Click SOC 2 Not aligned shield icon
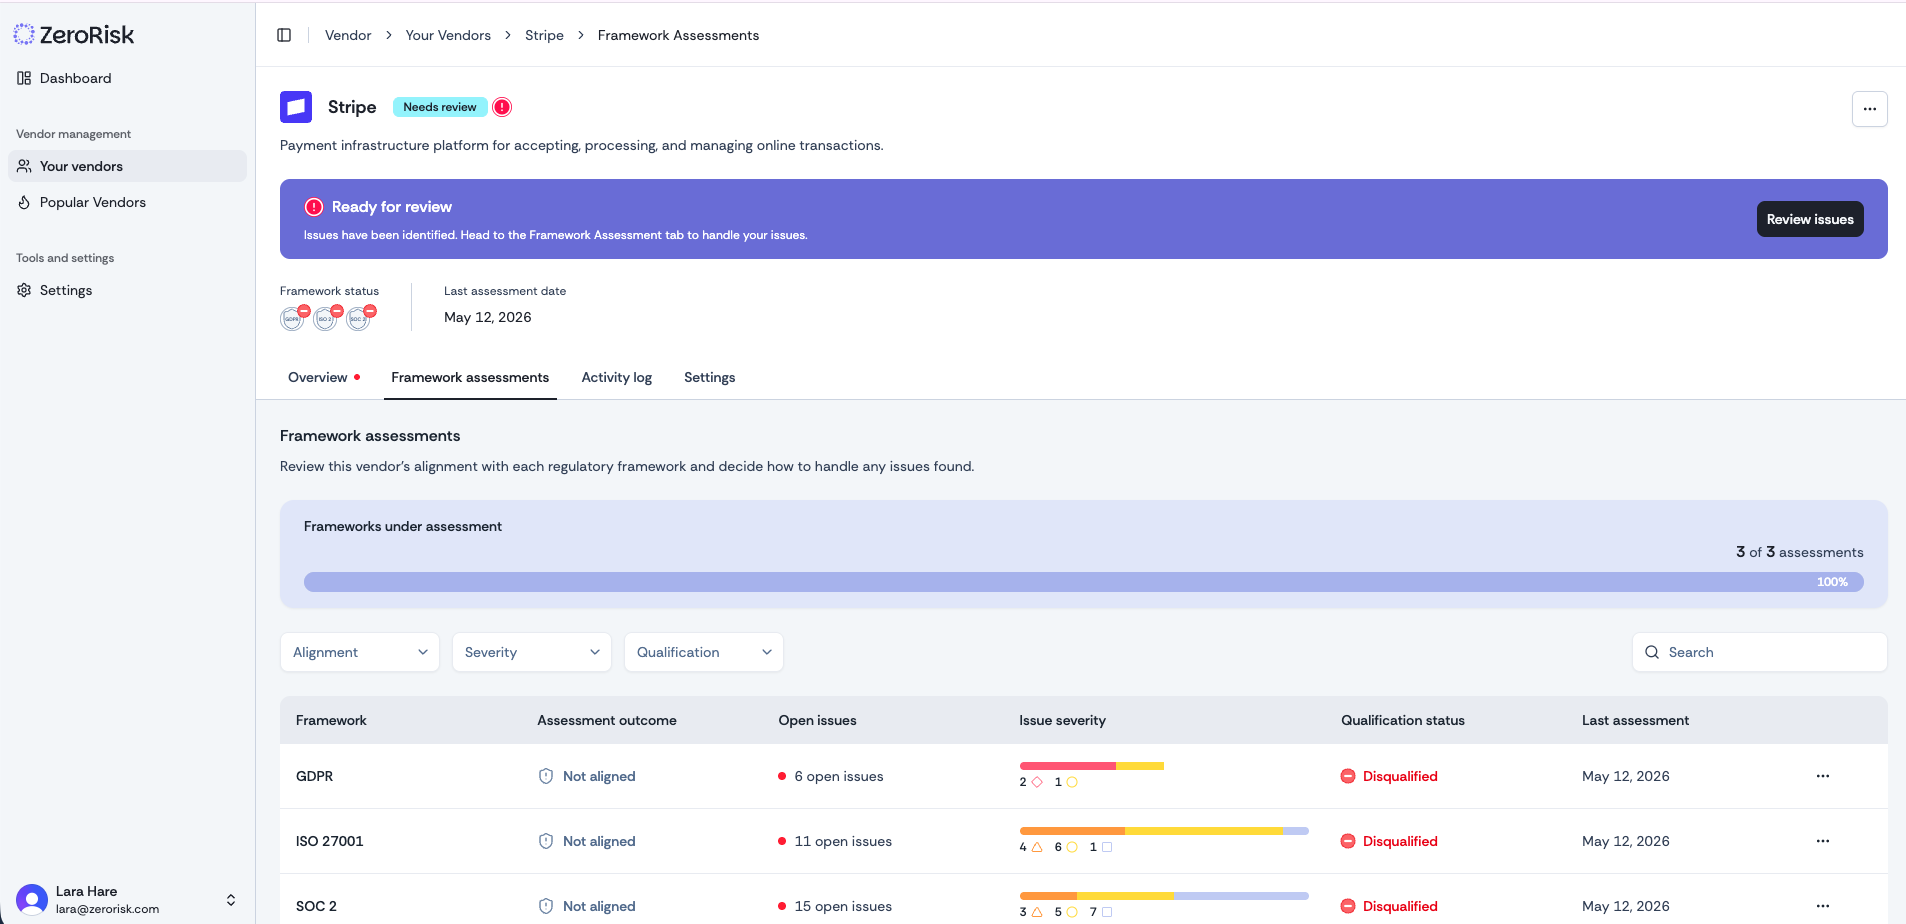The height and width of the screenshot is (924, 1906). [546, 906]
